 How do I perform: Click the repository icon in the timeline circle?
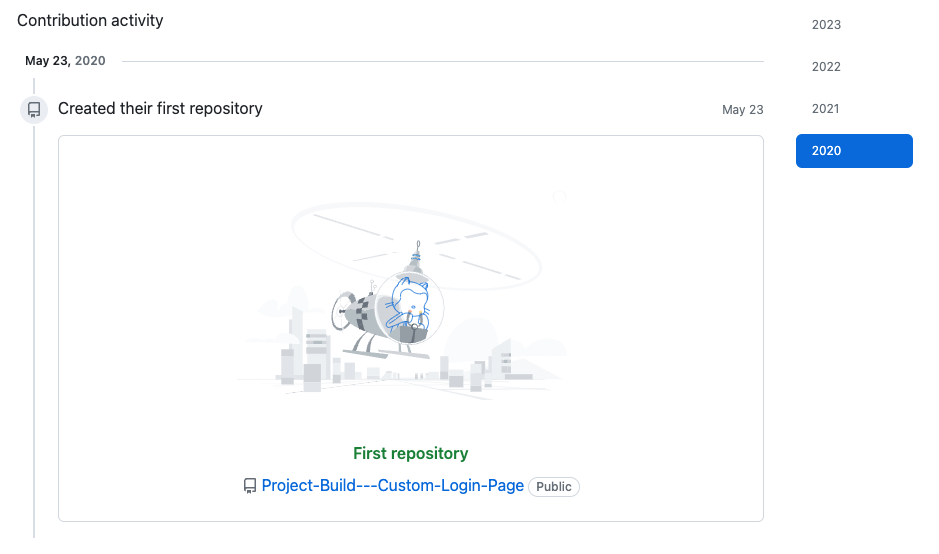[x=34, y=110]
